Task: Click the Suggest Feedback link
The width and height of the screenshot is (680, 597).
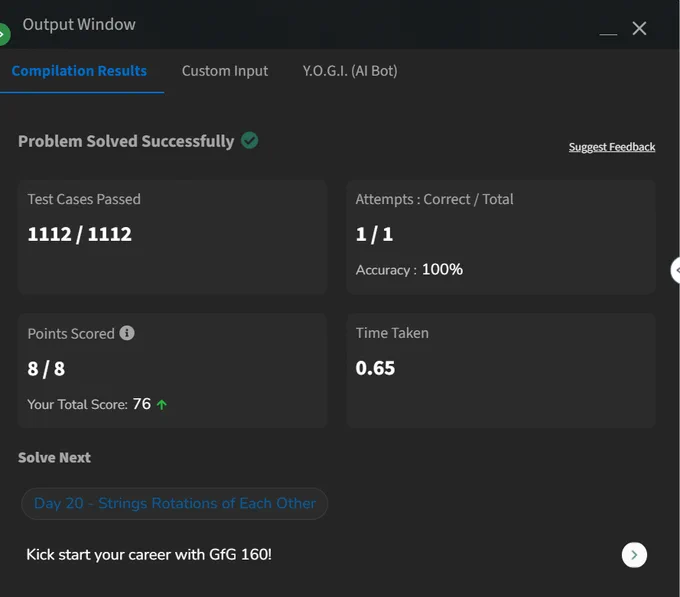Action: click(611, 147)
